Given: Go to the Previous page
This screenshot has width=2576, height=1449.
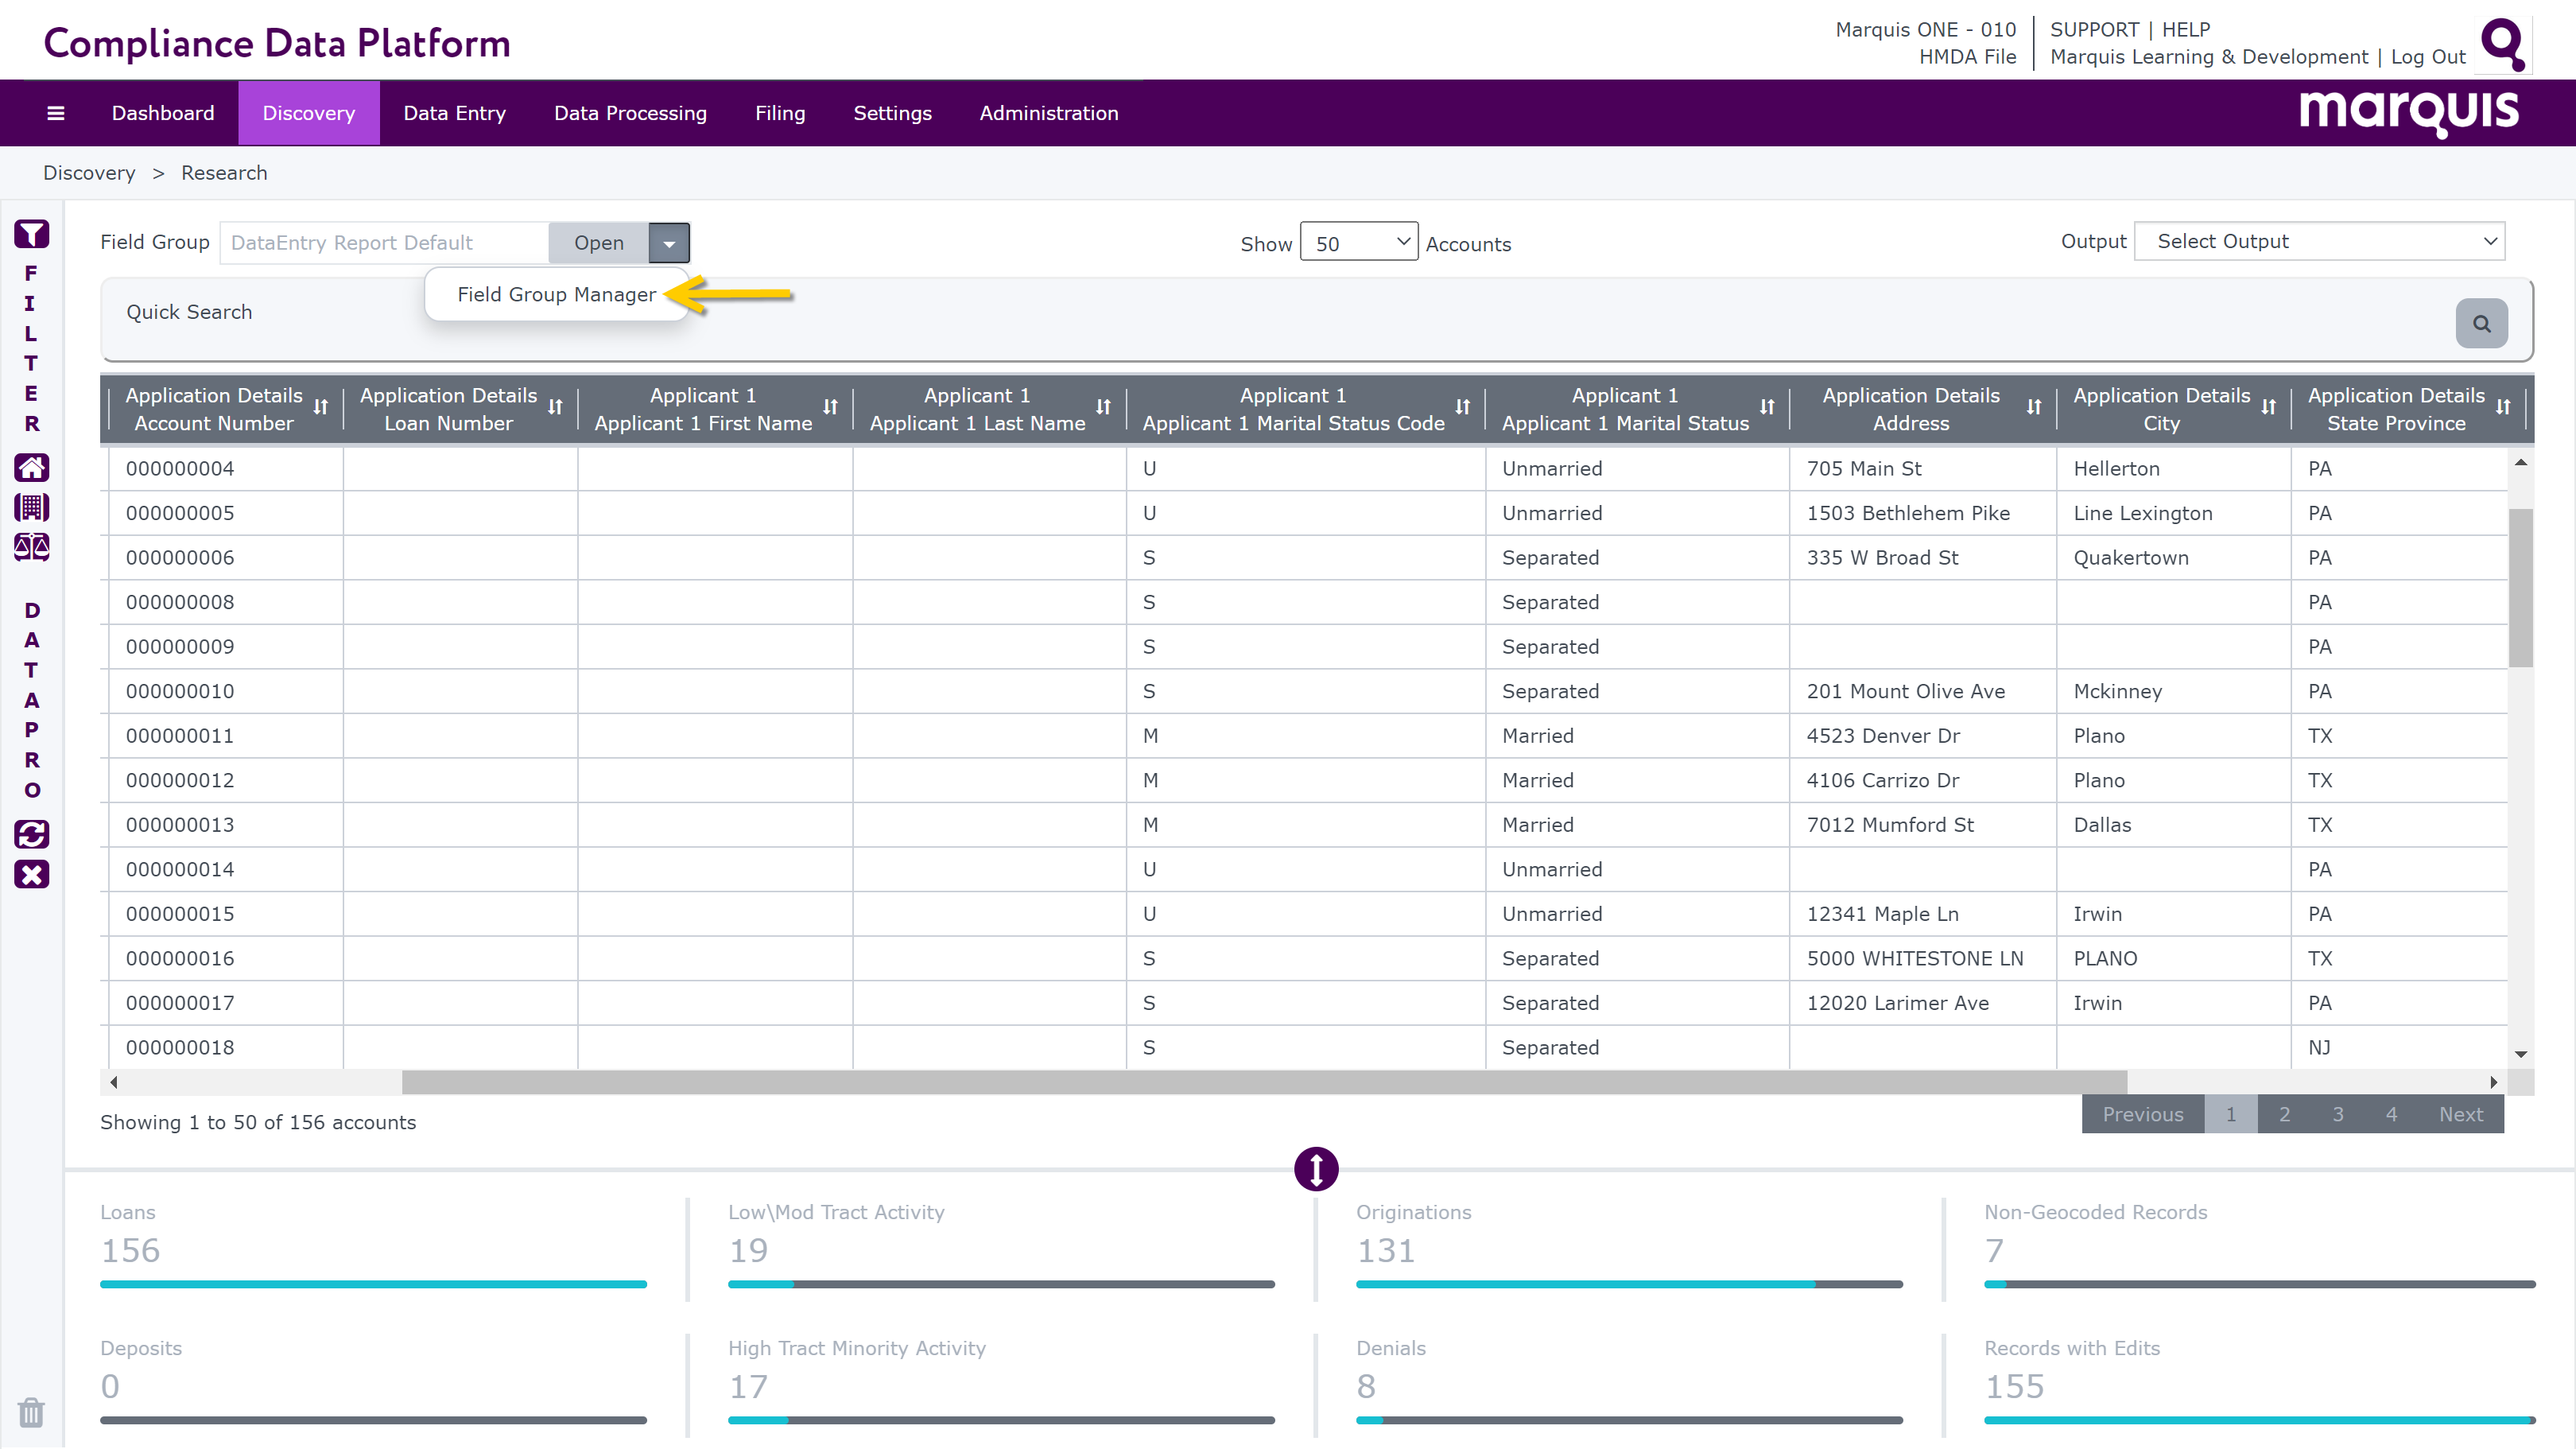Looking at the screenshot, I should 2143,1114.
